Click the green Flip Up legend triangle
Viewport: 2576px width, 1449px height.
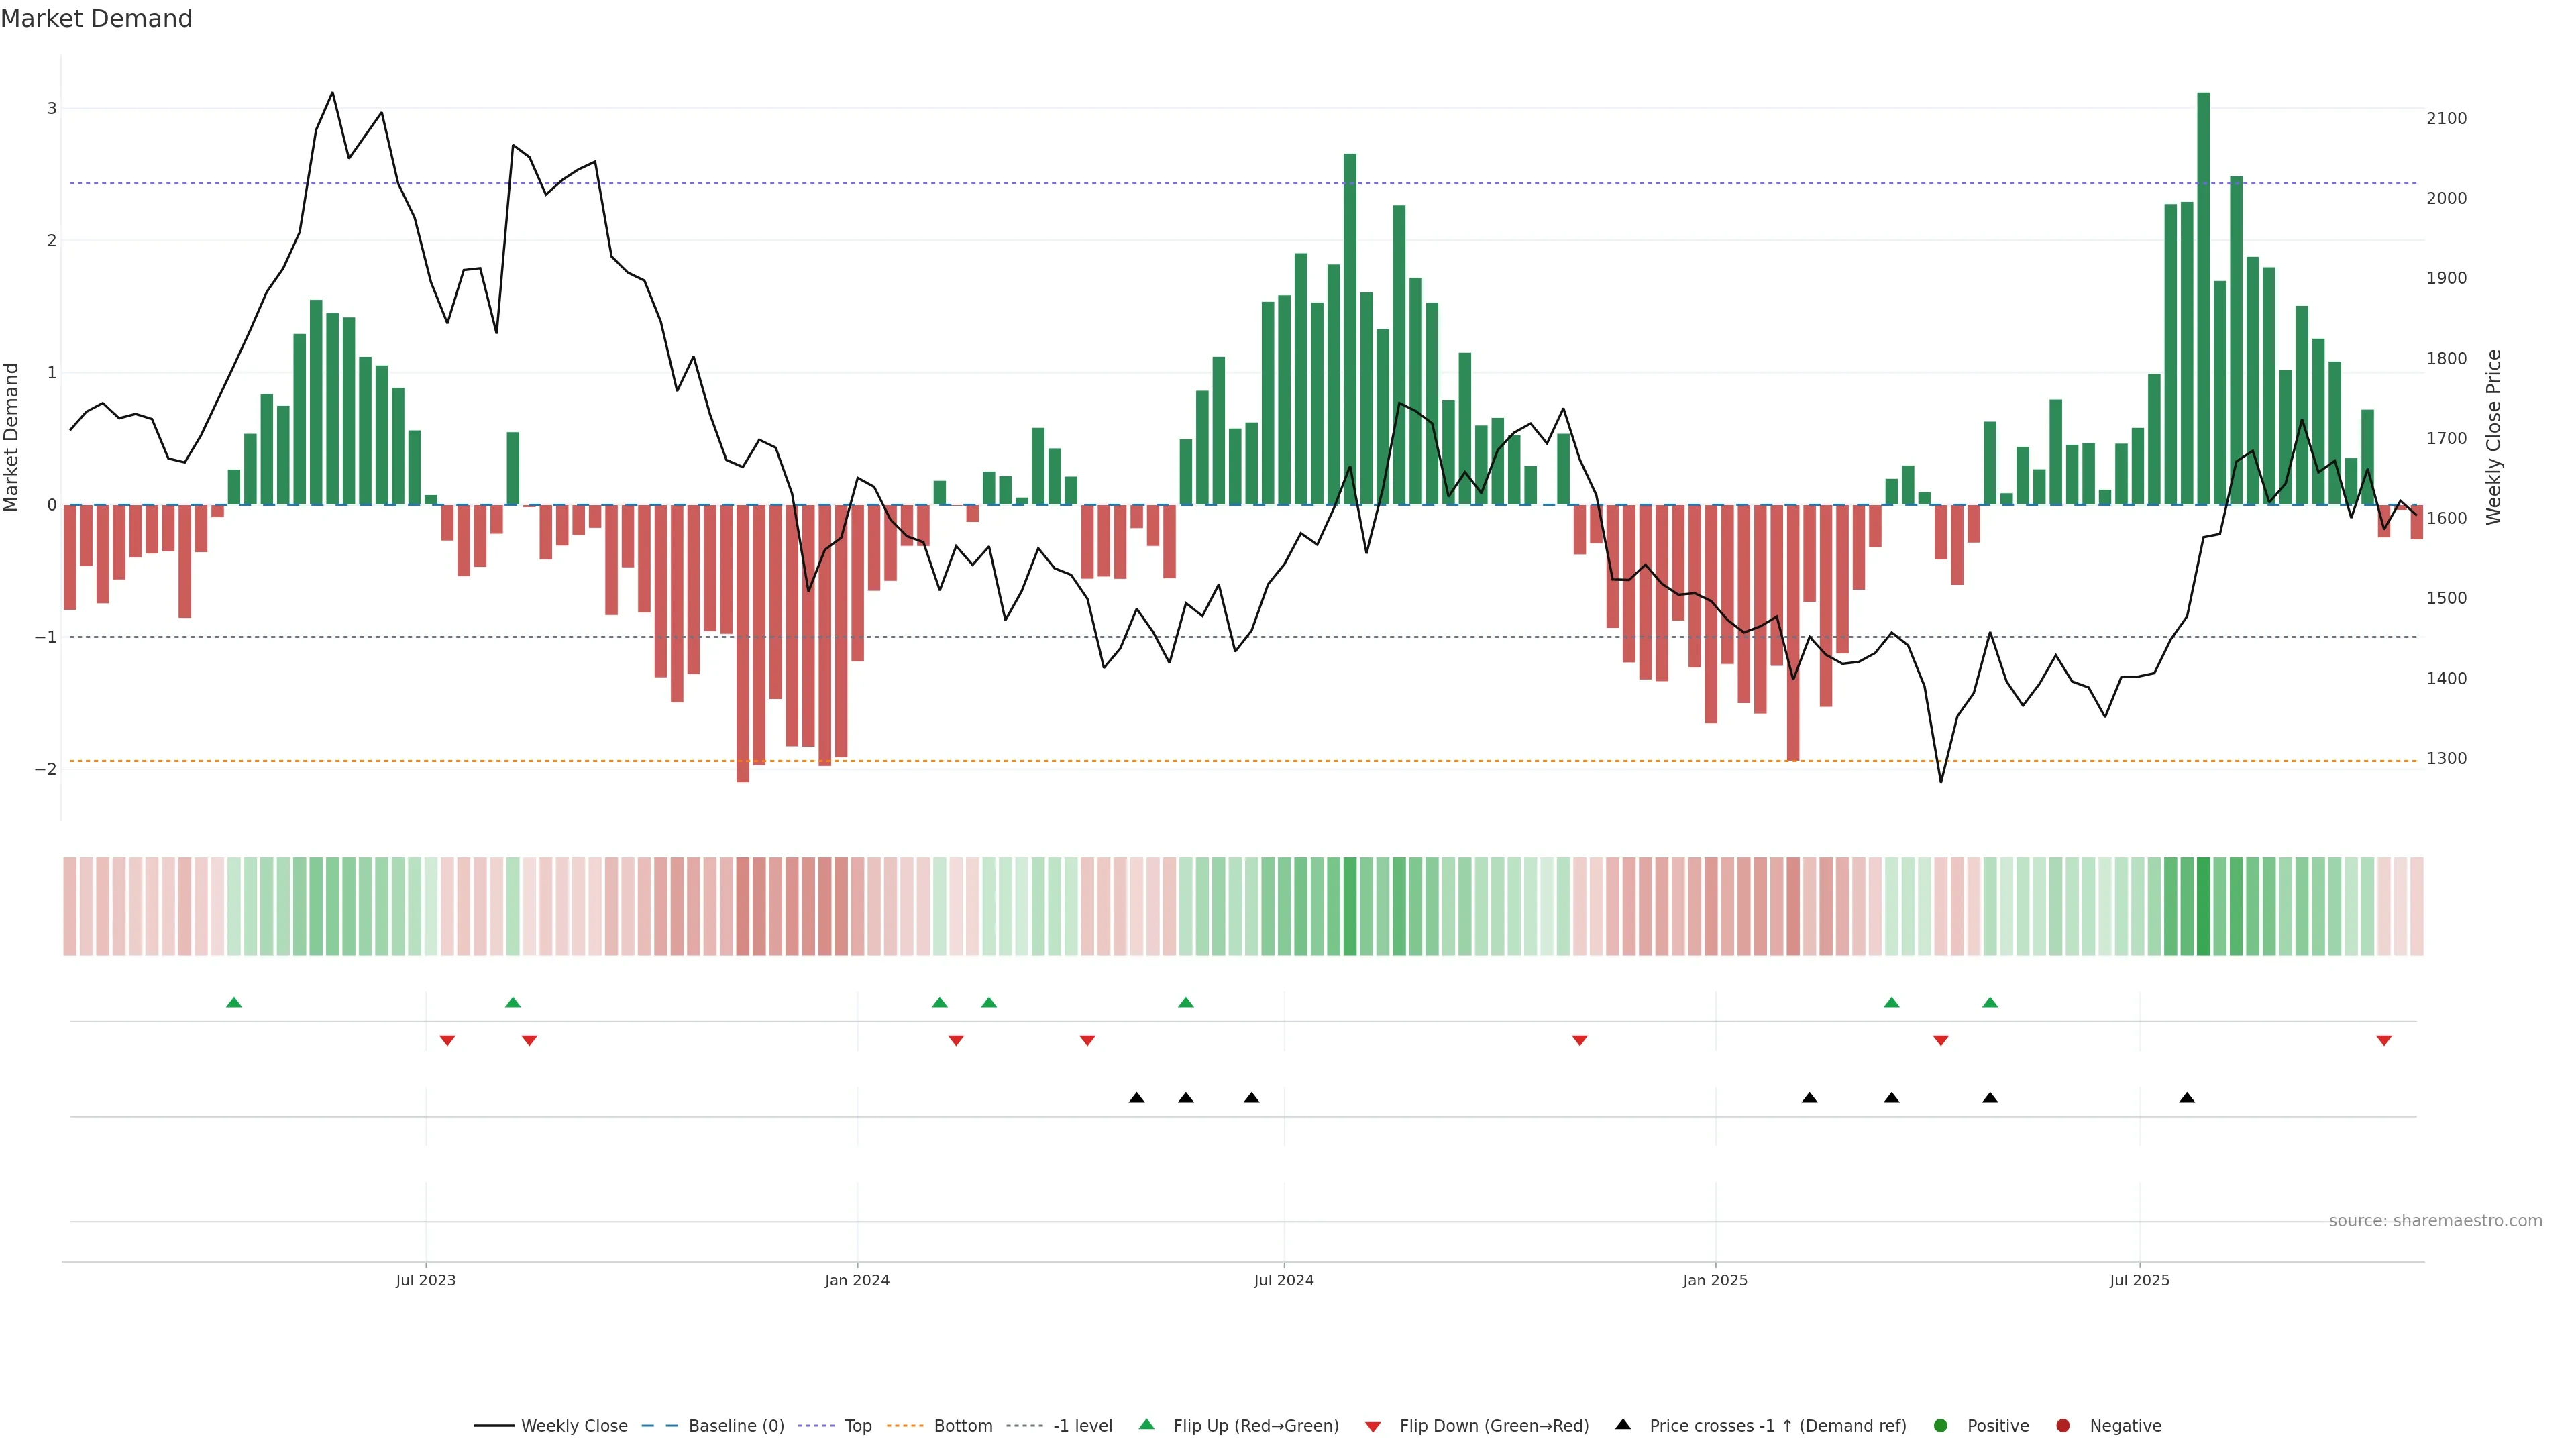tap(1147, 1425)
